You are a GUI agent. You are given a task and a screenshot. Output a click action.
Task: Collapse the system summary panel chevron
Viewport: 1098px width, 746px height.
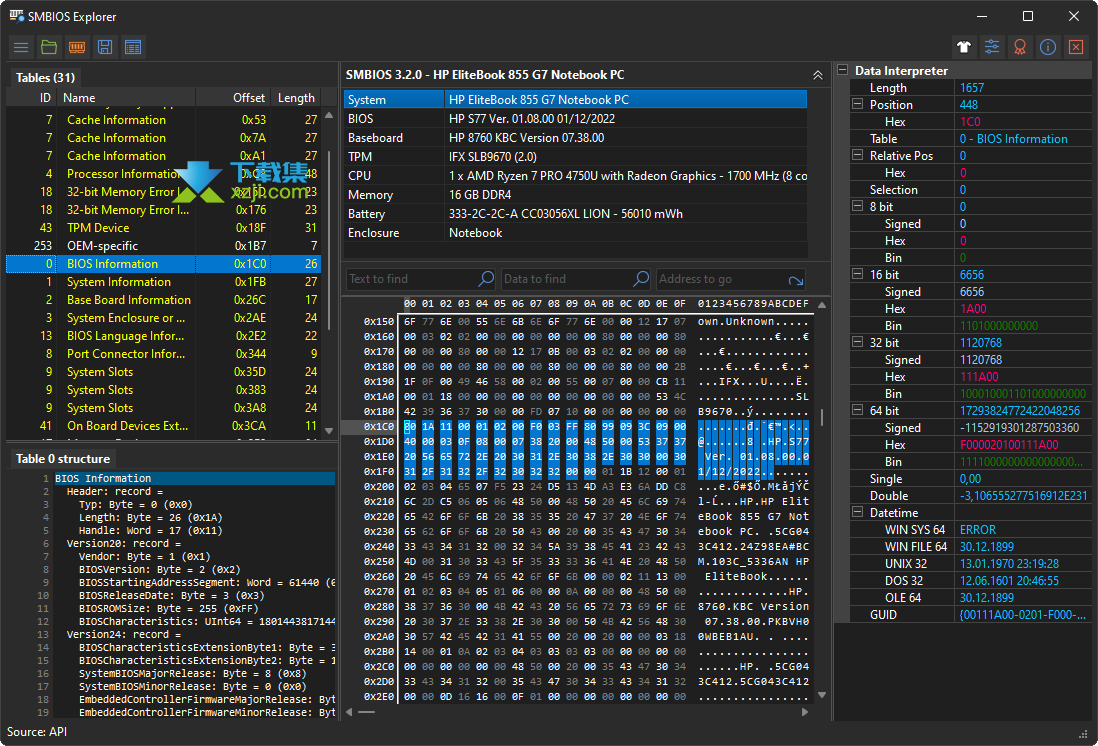point(817,75)
